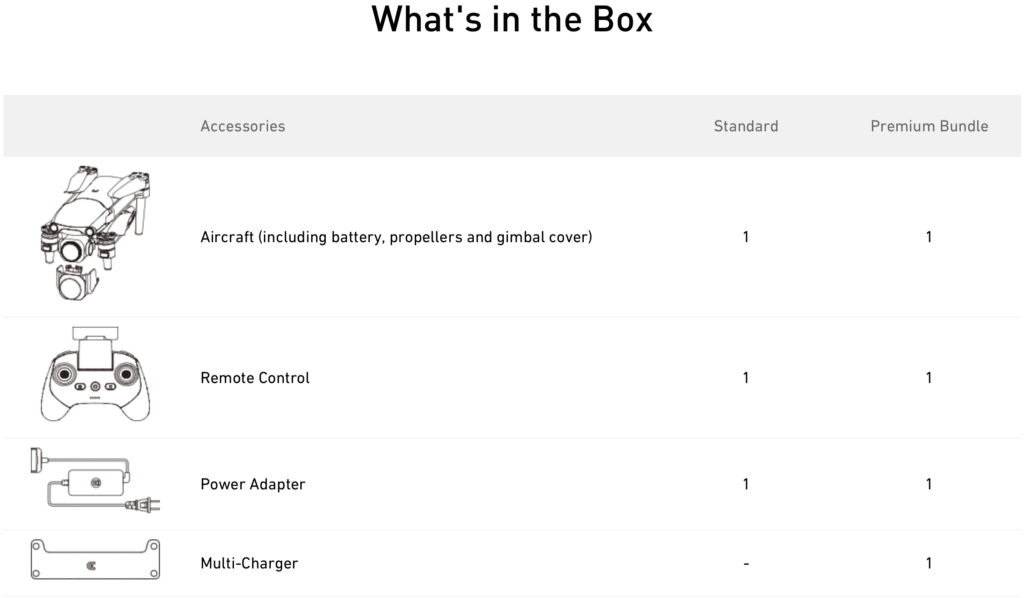Click the gimbal cover below the drone
The image size is (1024, 598).
pyautogui.click(x=76, y=282)
